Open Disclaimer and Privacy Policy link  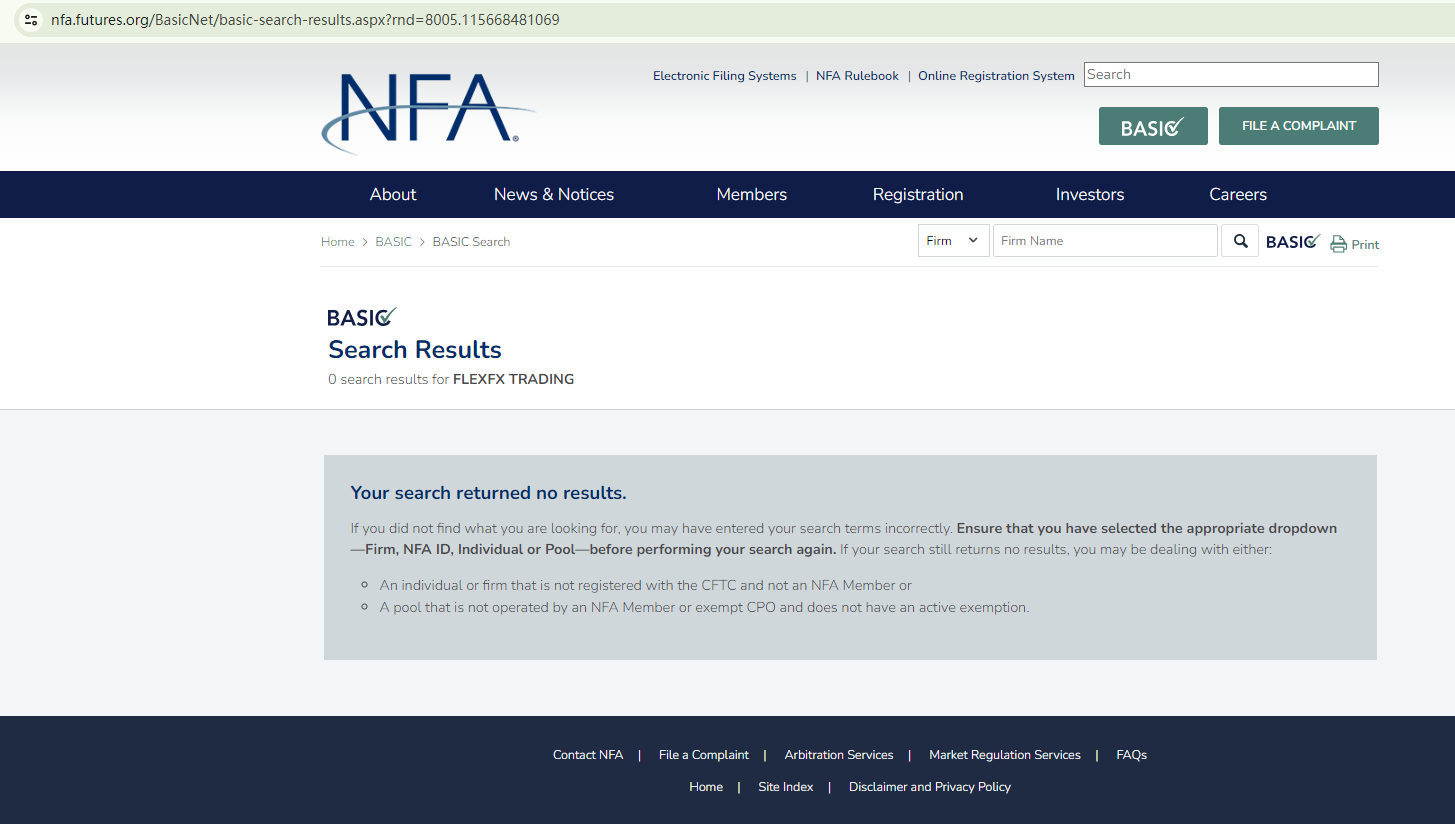point(930,787)
